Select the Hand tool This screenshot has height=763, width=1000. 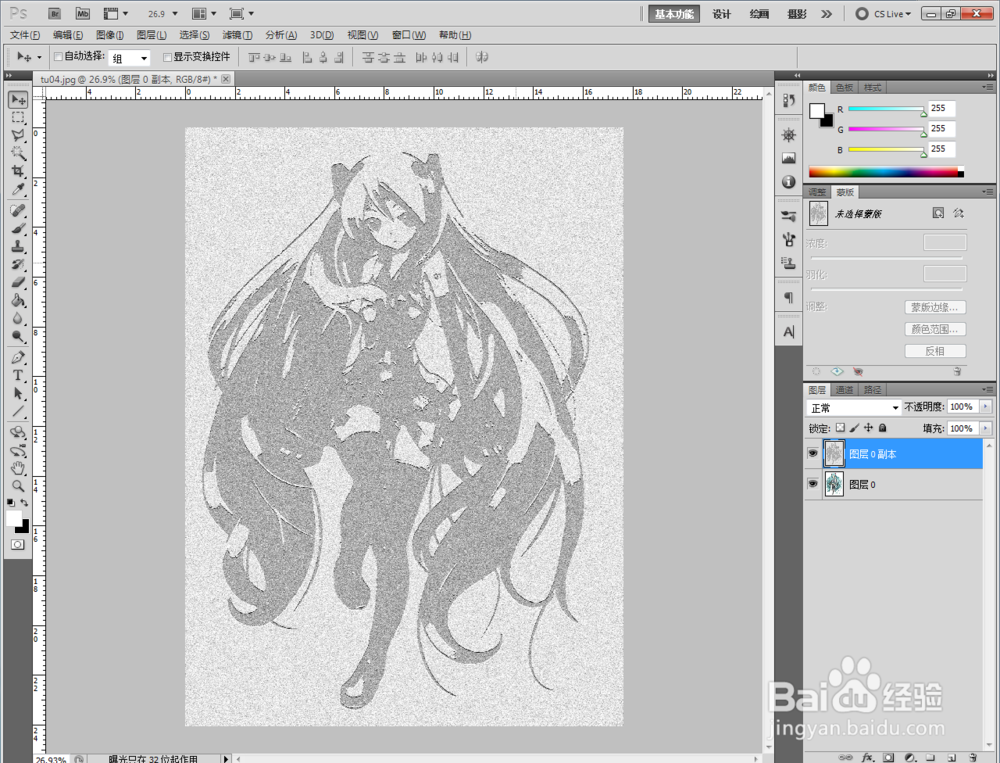(x=18, y=468)
